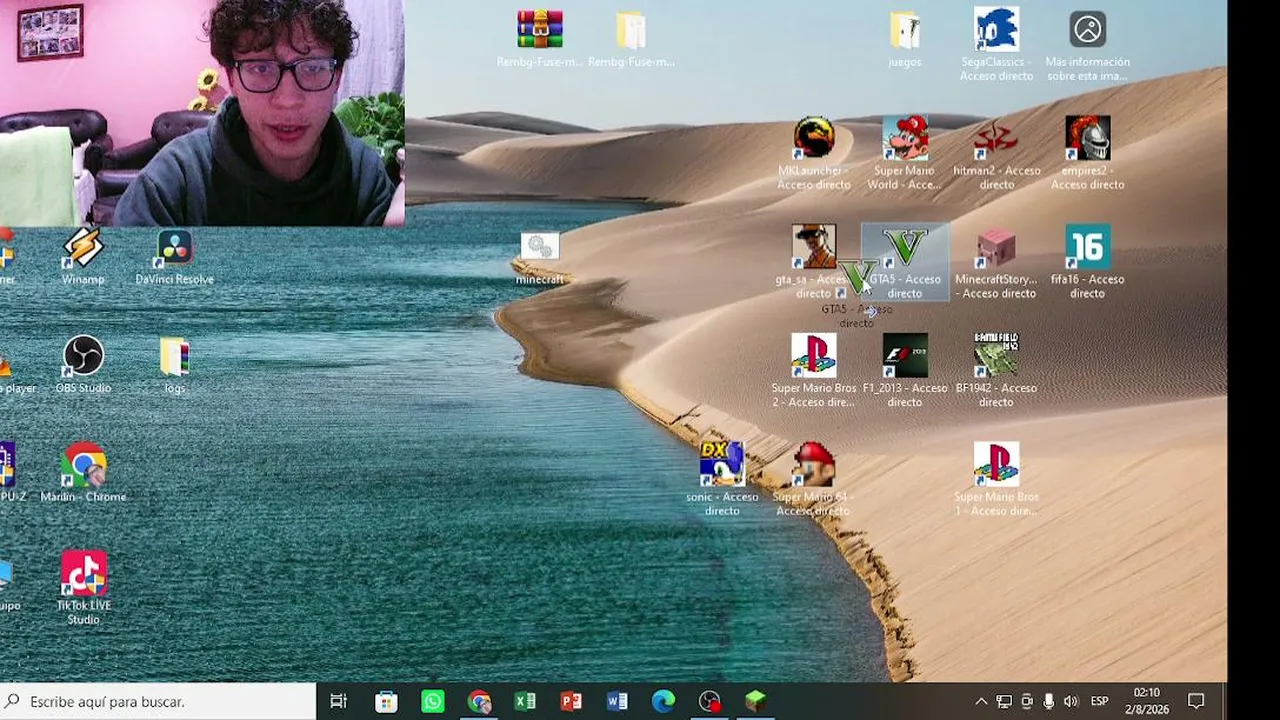Screen dimensions: 1280x720
Task: Open the logs folder
Action: pyautogui.click(x=175, y=356)
